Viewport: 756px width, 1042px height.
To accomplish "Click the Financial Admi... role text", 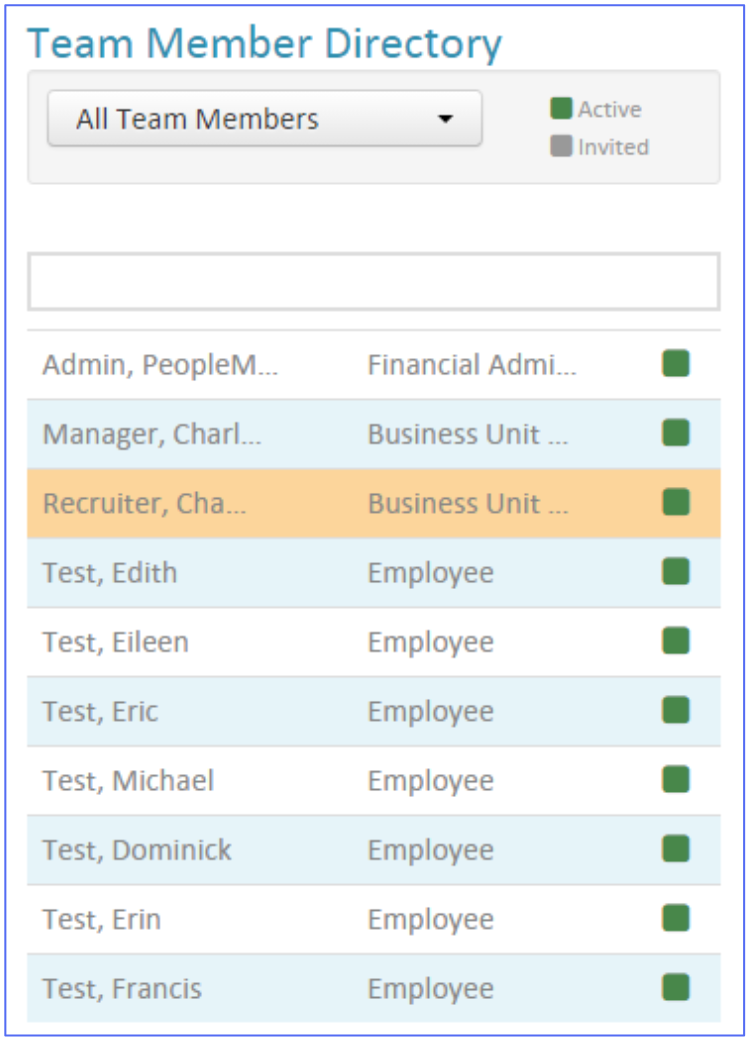I will (472, 365).
